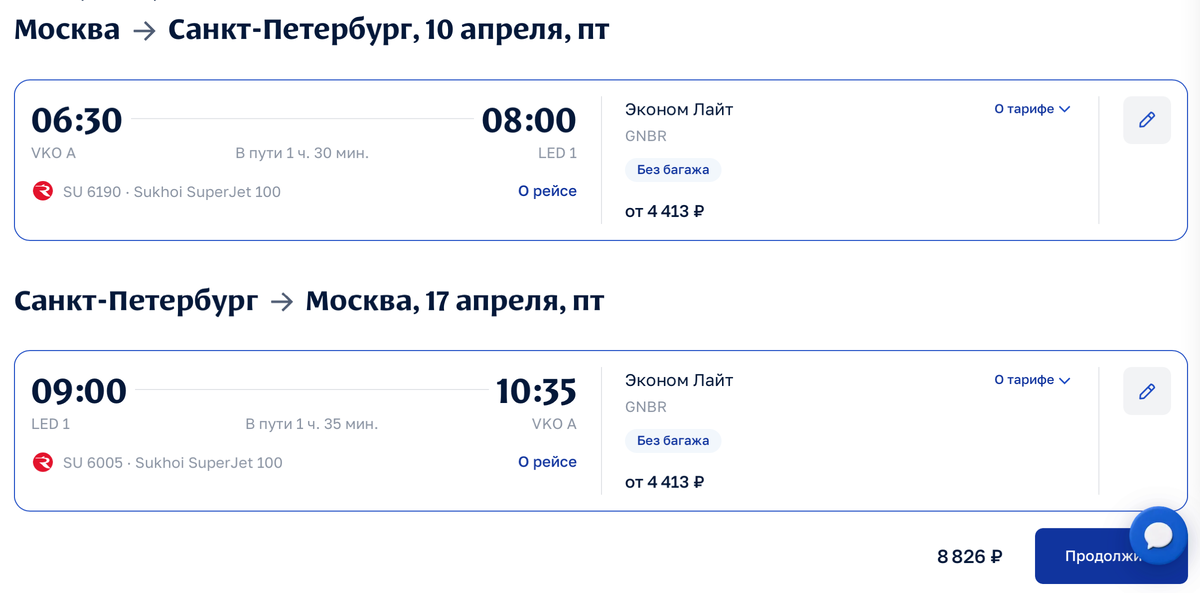This screenshot has height=593, width=1200.
Task: Click the arrow in Санкт-Петербург → Москва heading
Action: click(282, 302)
